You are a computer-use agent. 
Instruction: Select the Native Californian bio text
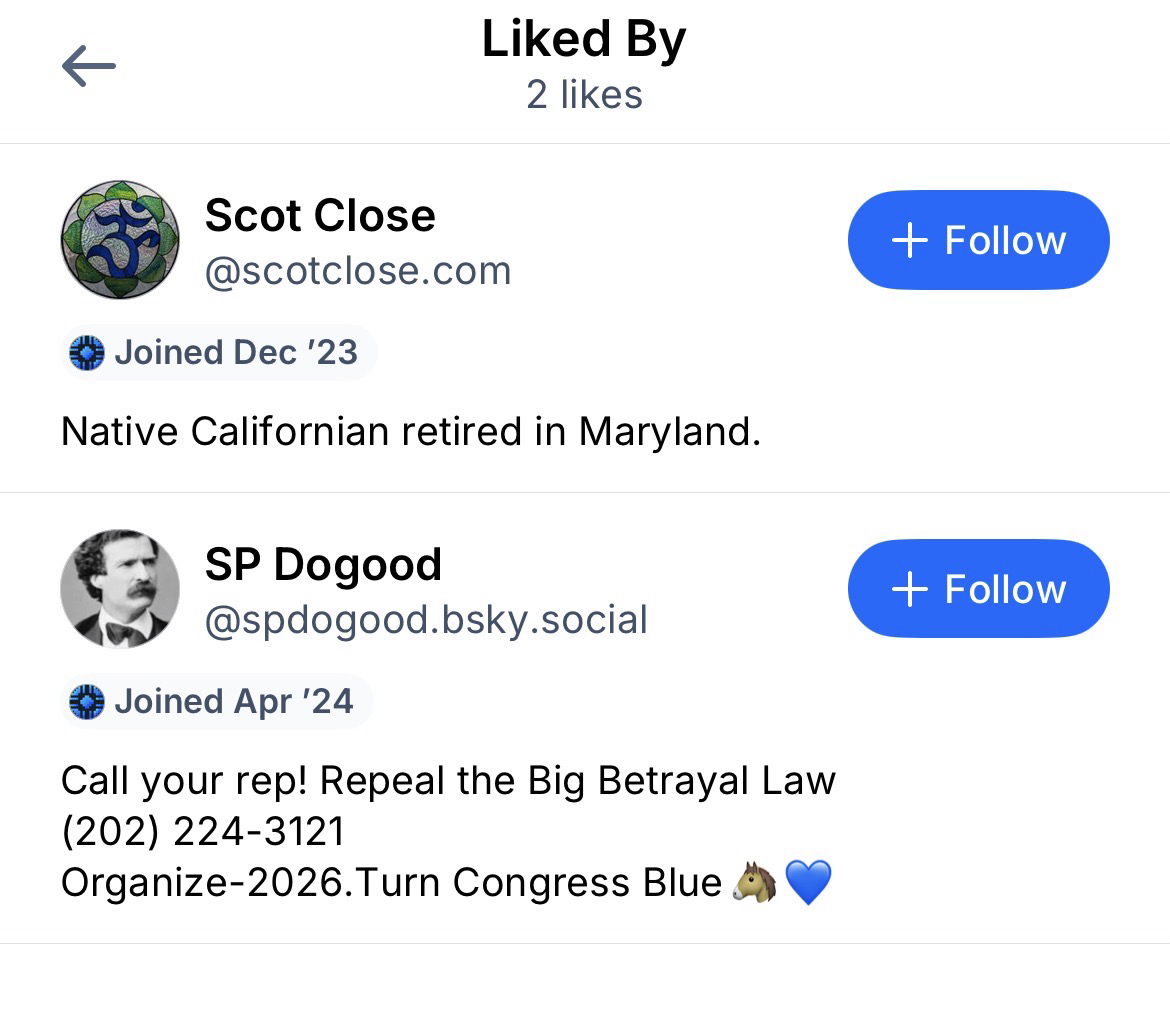[410, 432]
